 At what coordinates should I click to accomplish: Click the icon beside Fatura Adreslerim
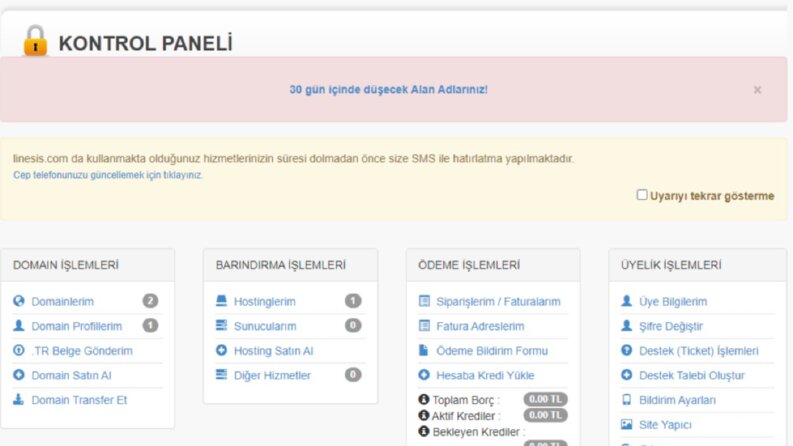pyautogui.click(x=424, y=326)
